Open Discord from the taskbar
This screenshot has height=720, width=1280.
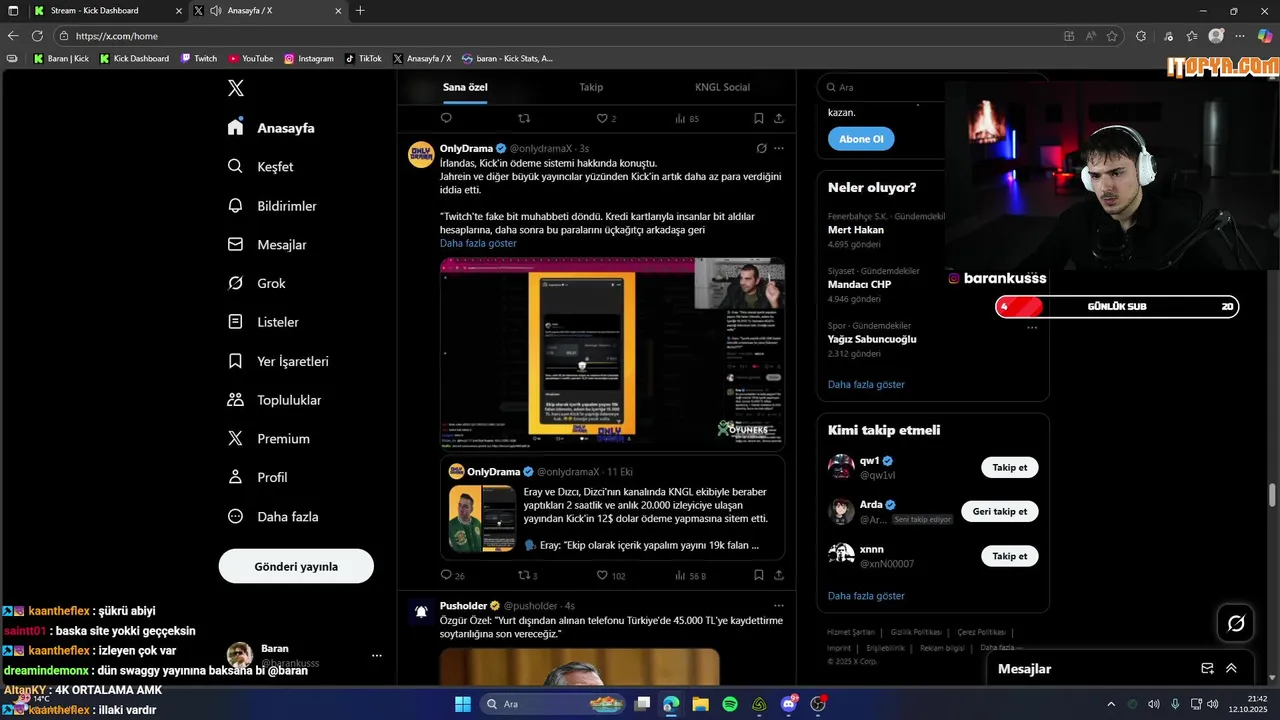click(789, 704)
